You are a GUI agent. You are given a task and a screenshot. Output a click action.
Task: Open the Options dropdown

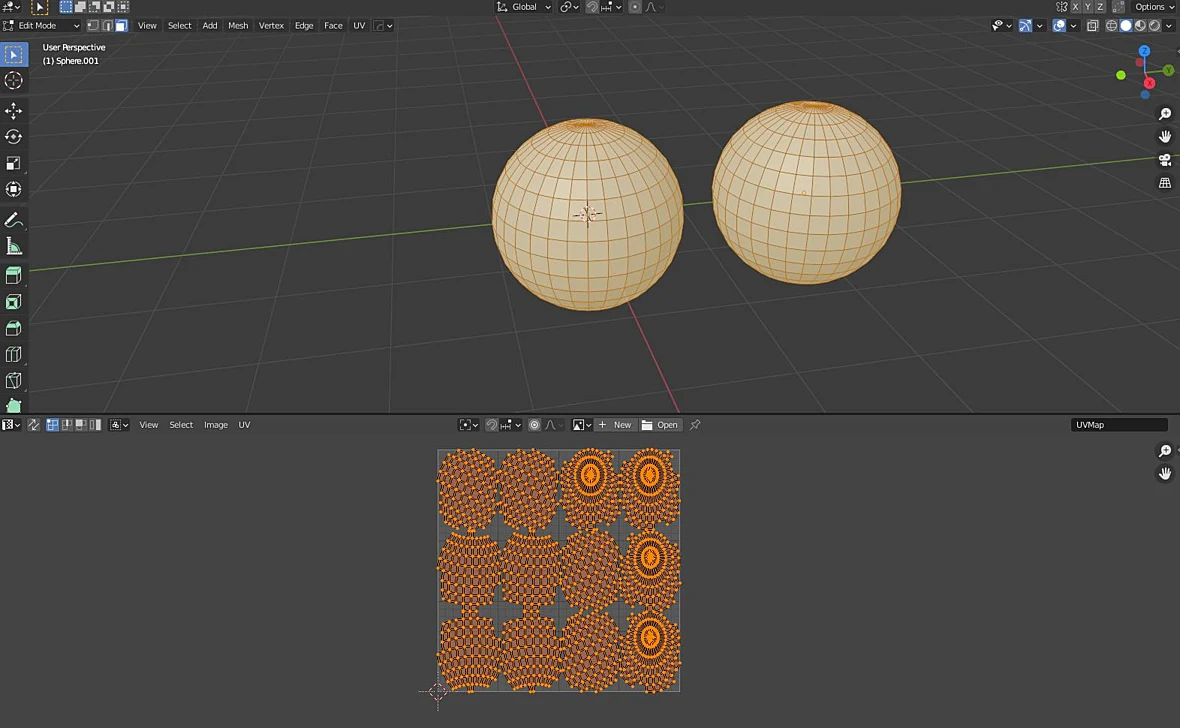[1154, 7]
